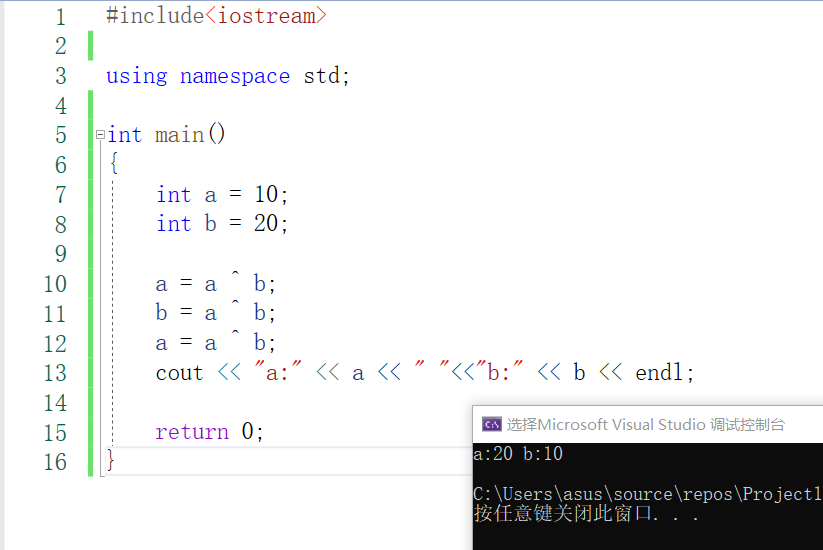Click the 'b = a ^ b;' statement
Screen dimensions: 823x550
coord(215,312)
